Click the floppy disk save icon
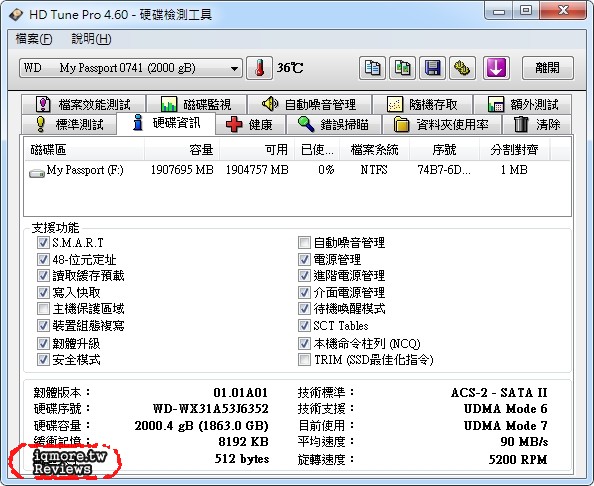This screenshot has height=486, width=594. 432,68
